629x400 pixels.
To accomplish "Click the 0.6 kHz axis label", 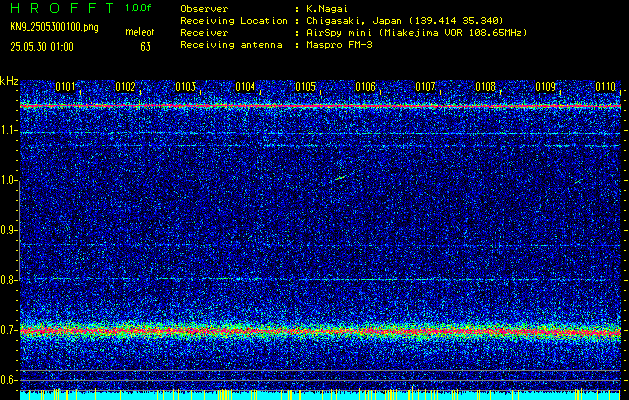I will (7, 380).
